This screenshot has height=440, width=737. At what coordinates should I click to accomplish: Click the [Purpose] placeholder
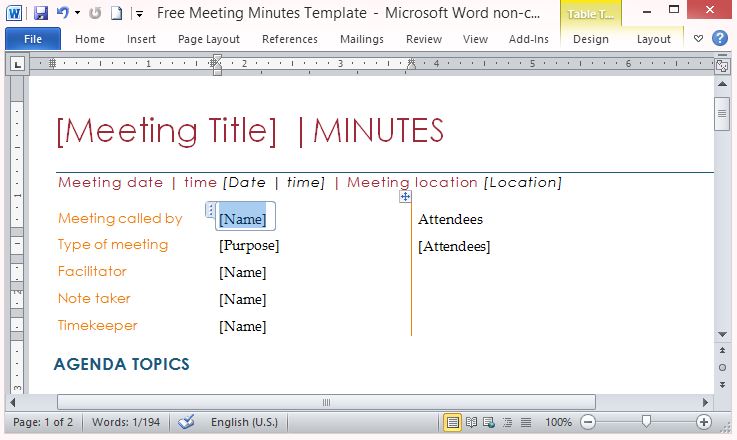pos(249,245)
